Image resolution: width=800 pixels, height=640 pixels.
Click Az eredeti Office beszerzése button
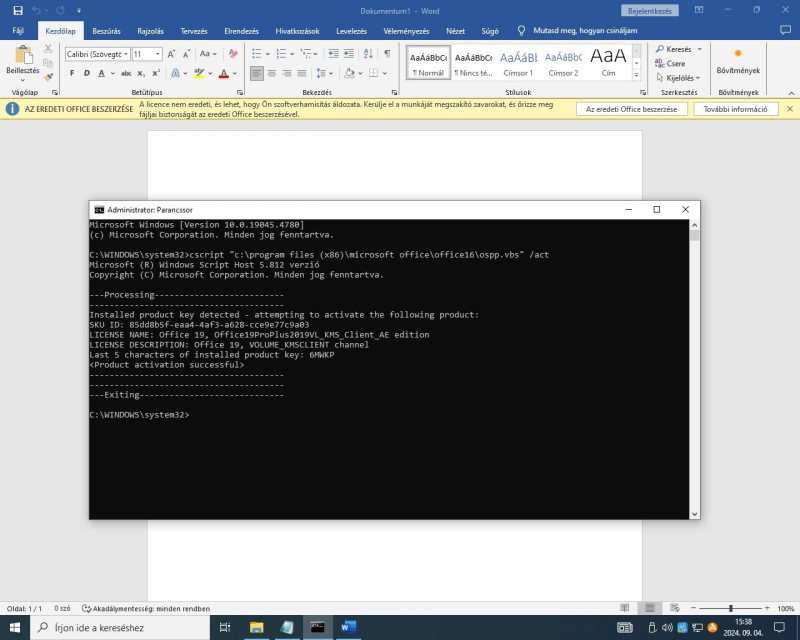[x=631, y=109]
